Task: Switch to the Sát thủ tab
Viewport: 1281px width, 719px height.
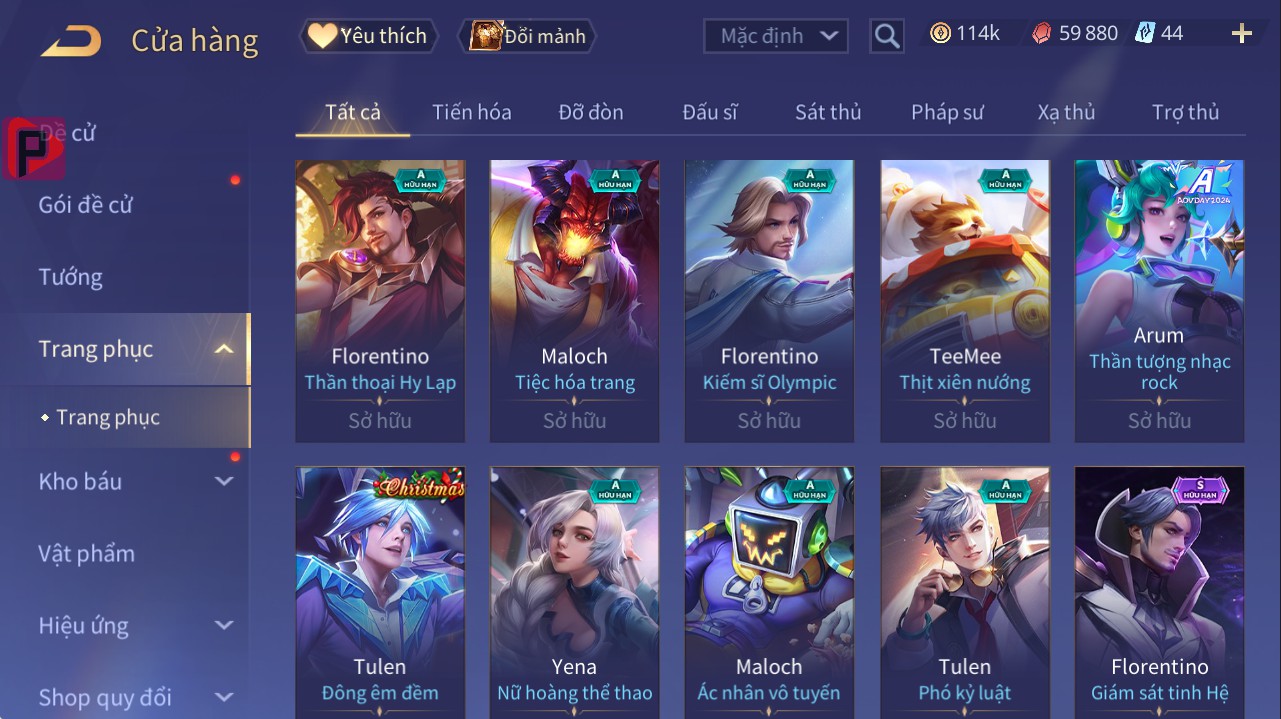Action: click(828, 112)
